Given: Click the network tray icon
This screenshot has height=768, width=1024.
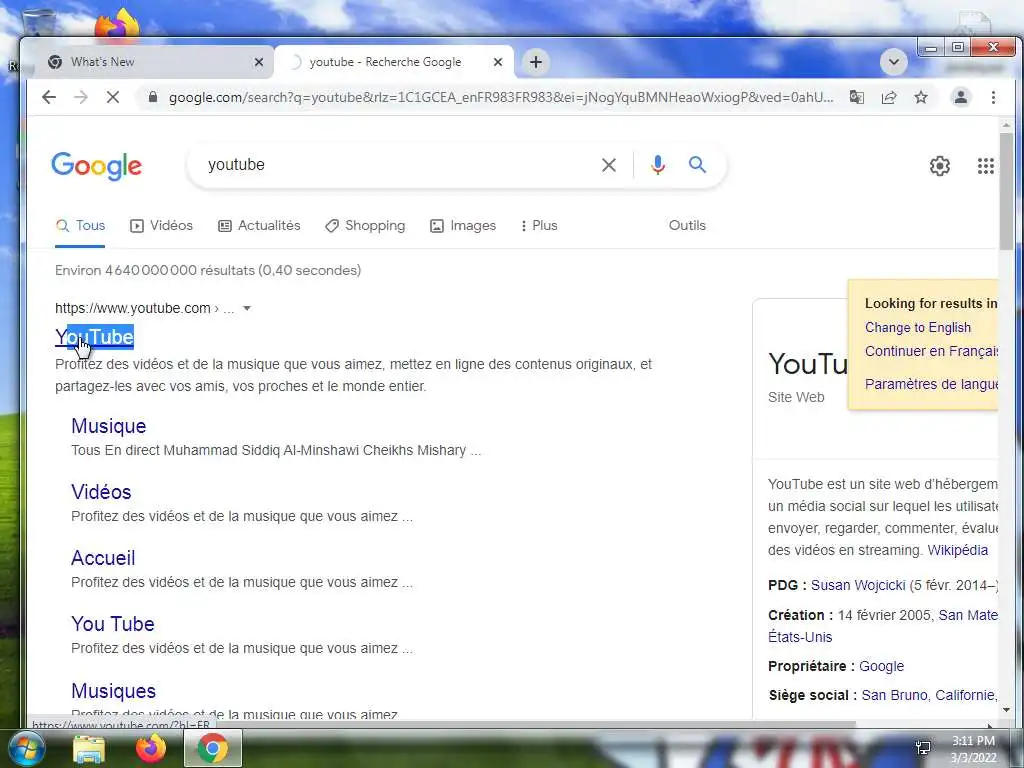Looking at the screenshot, I should click(x=923, y=748).
